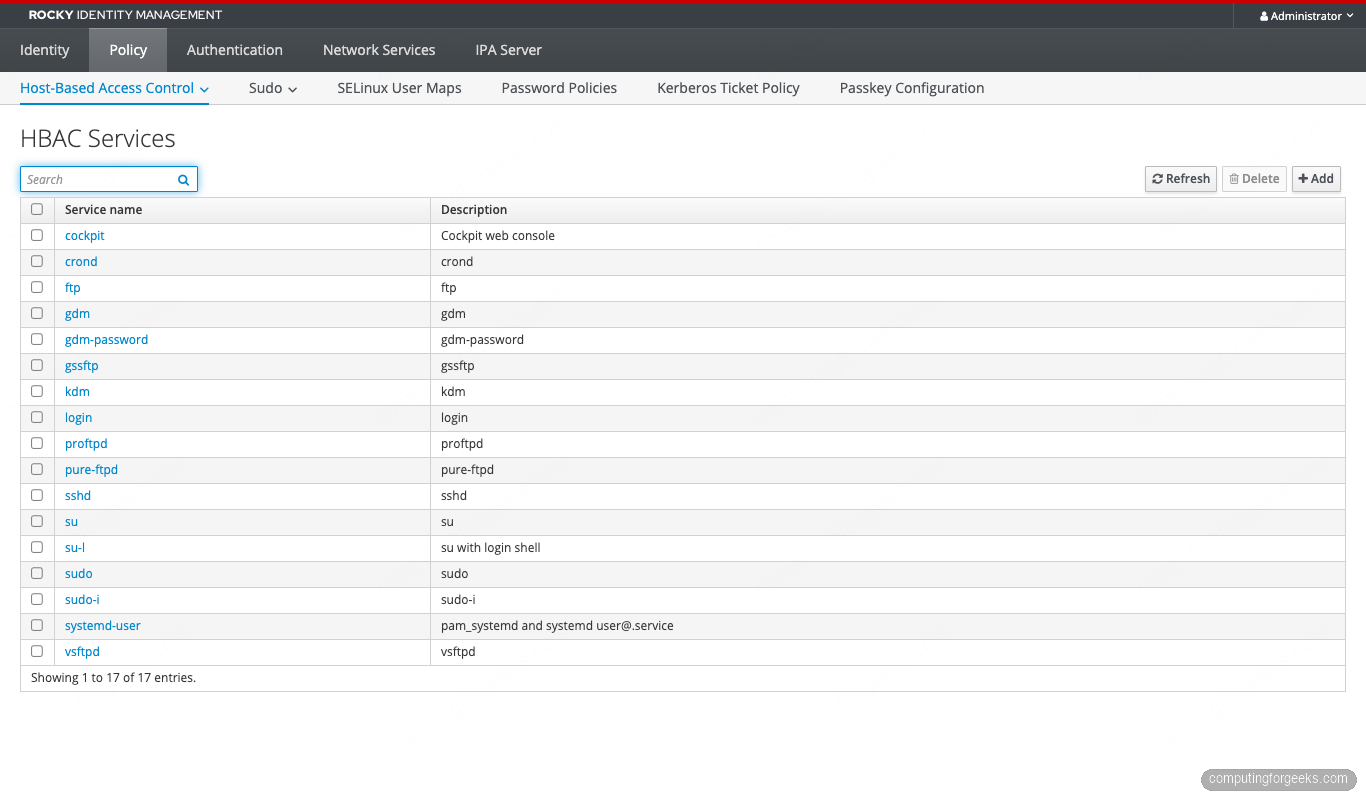Select the Policy tab
The height and width of the screenshot is (800, 1366).
[x=128, y=50]
